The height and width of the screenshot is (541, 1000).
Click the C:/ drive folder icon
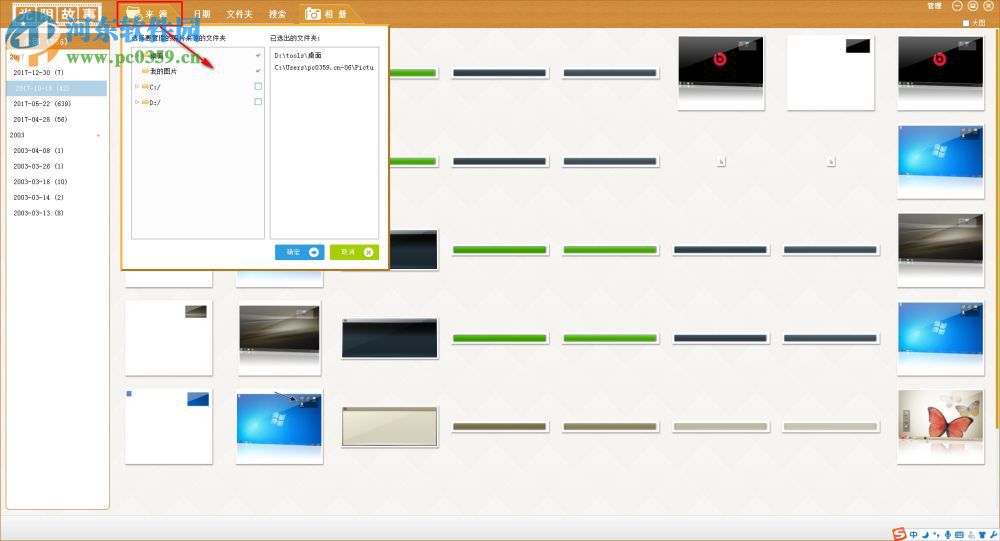(x=145, y=86)
